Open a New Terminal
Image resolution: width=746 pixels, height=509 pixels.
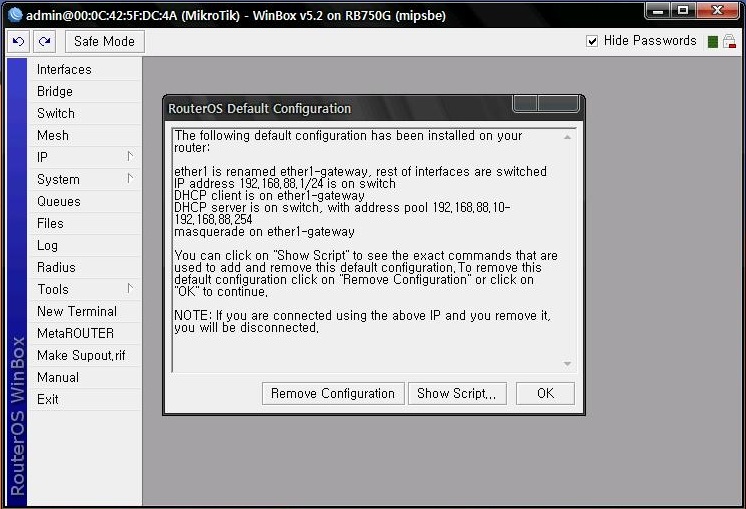85,311
